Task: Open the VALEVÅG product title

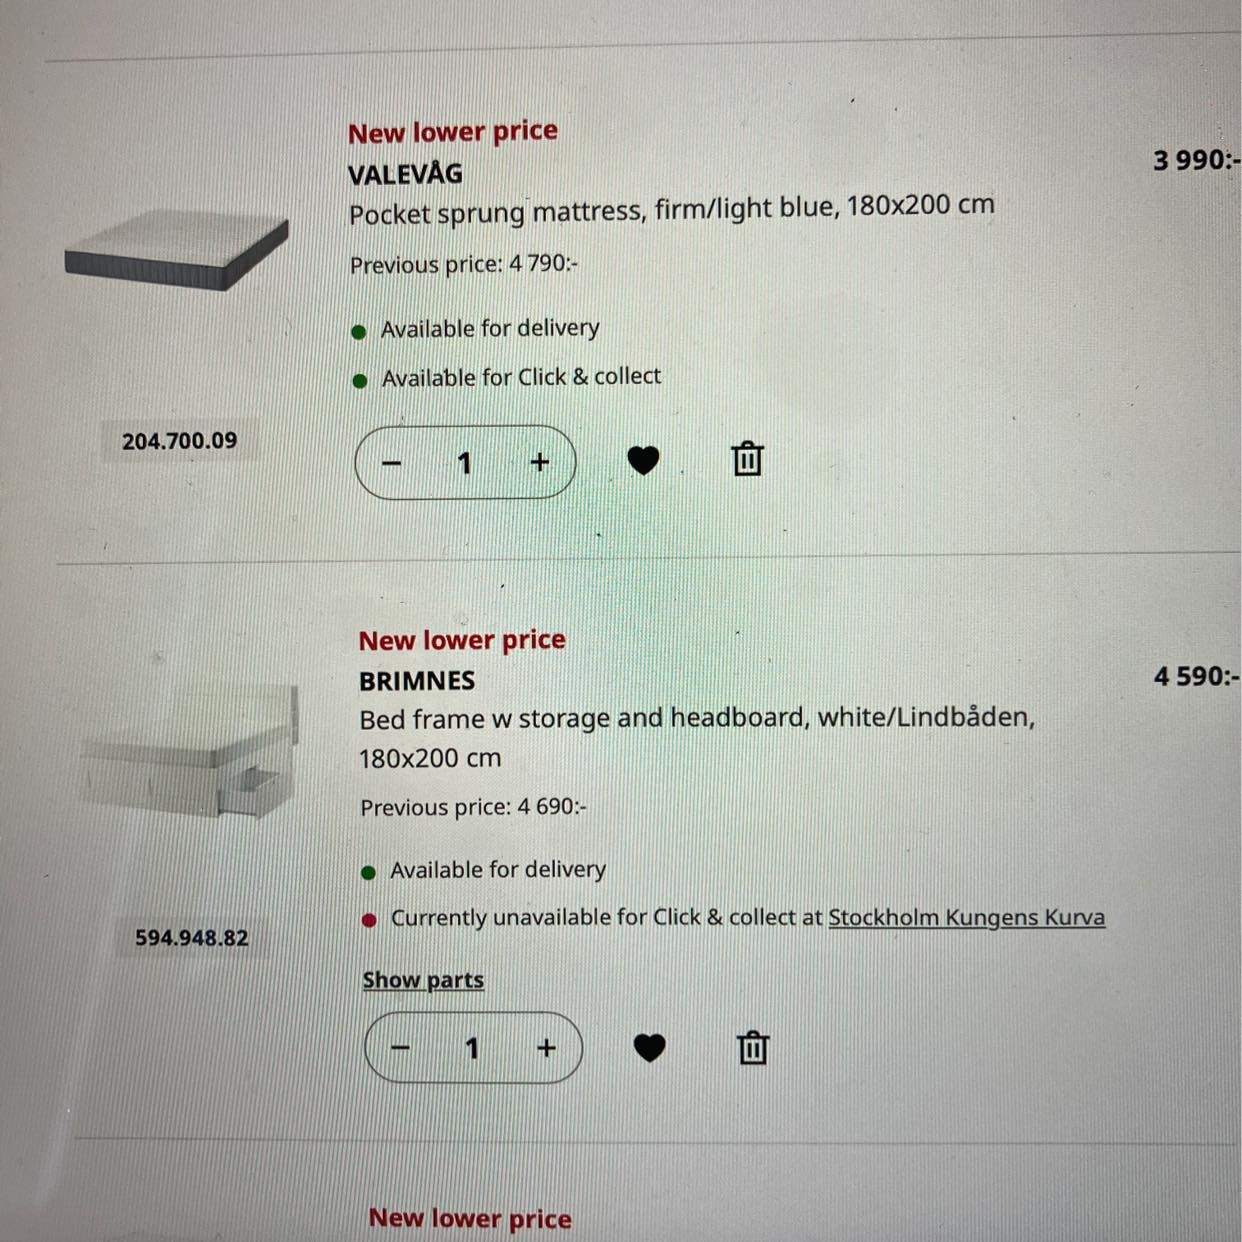Action: tap(405, 174)
